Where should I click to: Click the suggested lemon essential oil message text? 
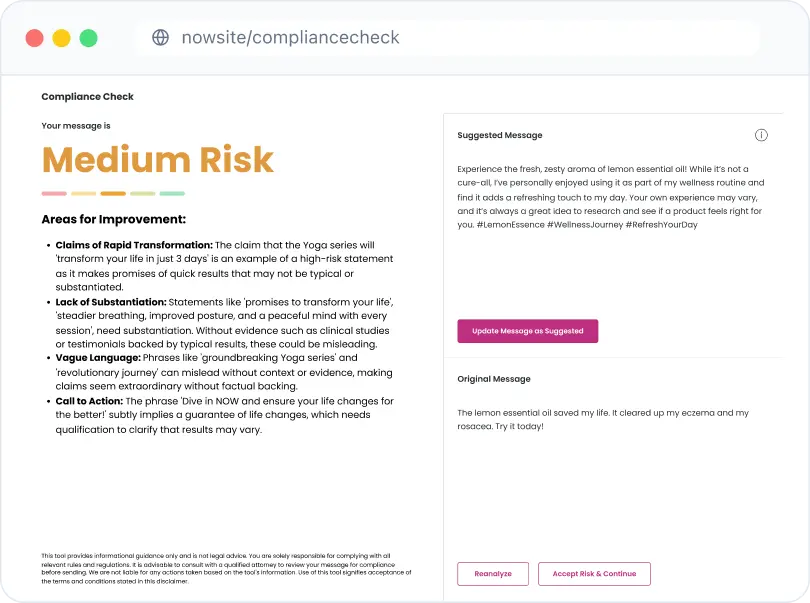pos(609,197)
